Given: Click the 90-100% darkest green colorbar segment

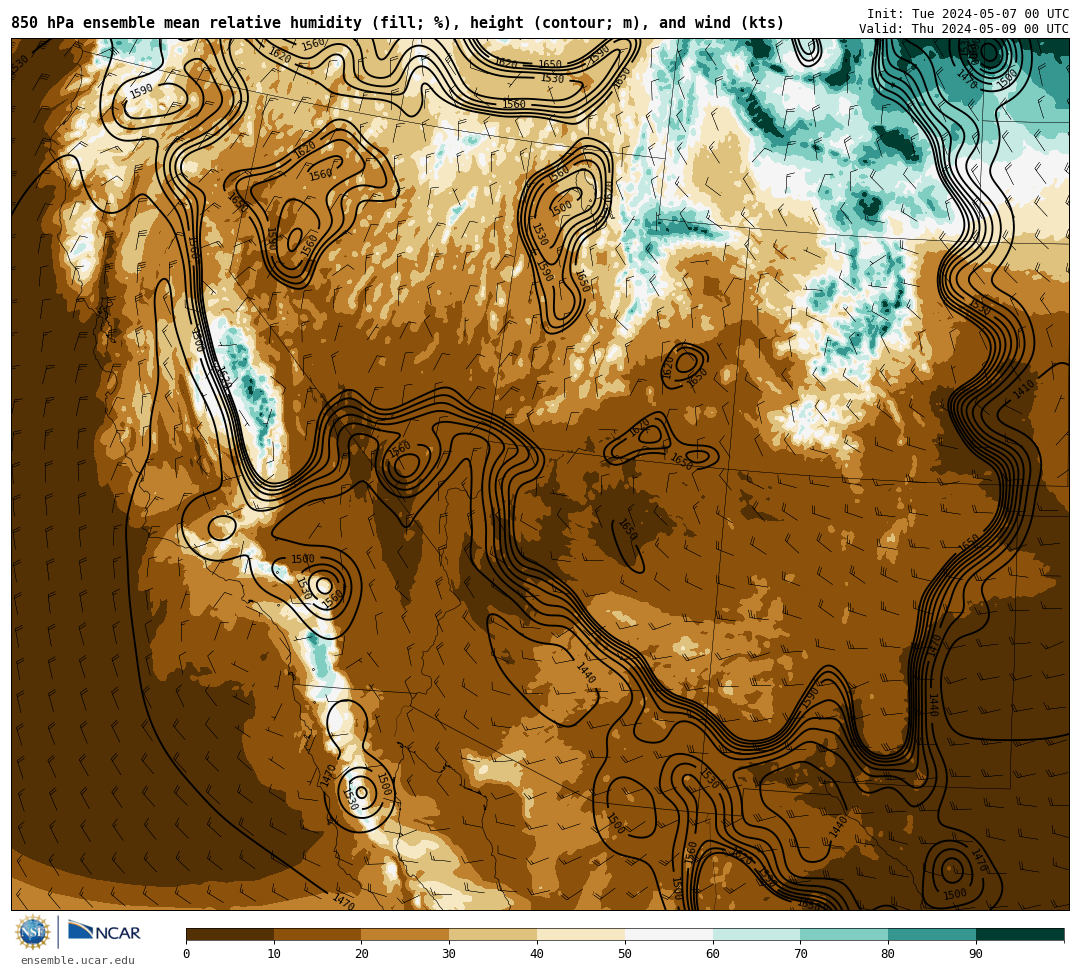Looking at the screenshot, I should [1020, 934].
